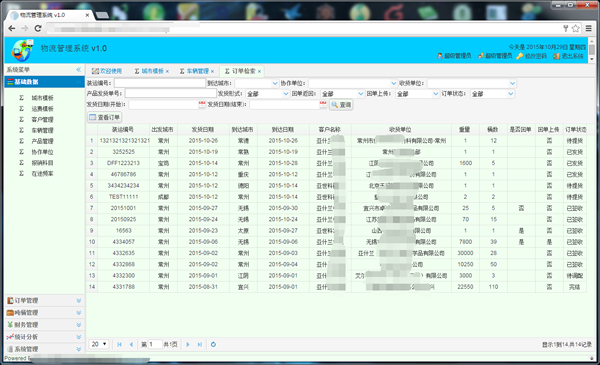Viewport: 600px width, 365px height.
Task: Open the 发货形式 dropdown
Action: [x=285, y=94]
